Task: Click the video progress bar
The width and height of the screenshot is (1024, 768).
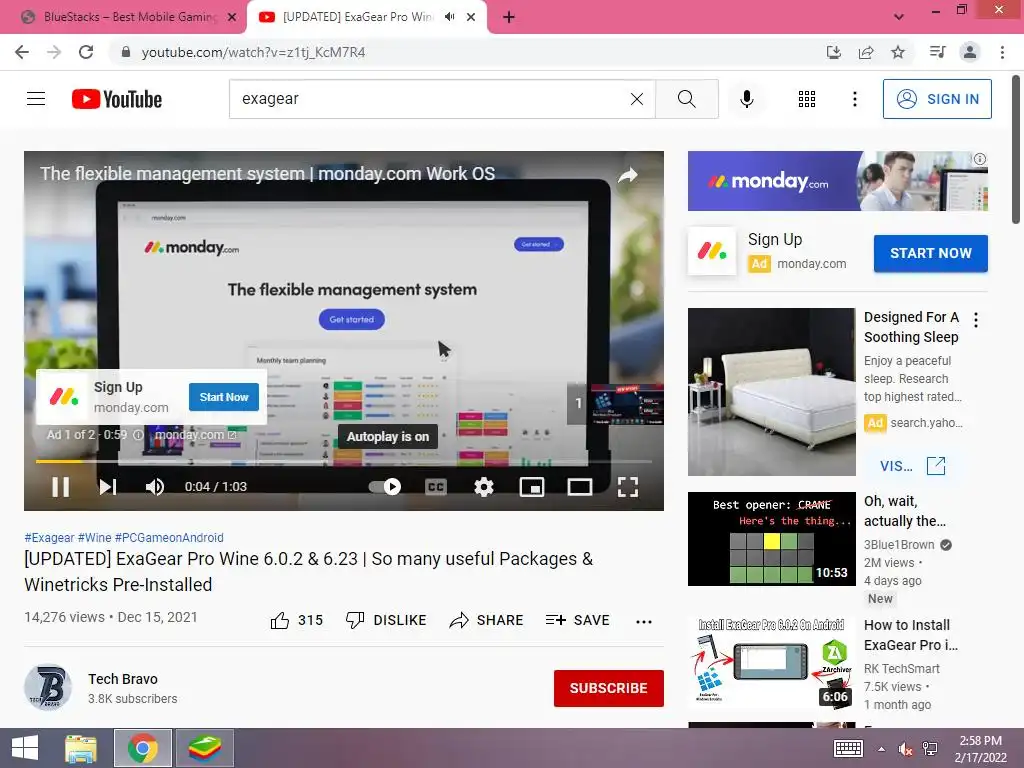Action: [x=344, y=461]
